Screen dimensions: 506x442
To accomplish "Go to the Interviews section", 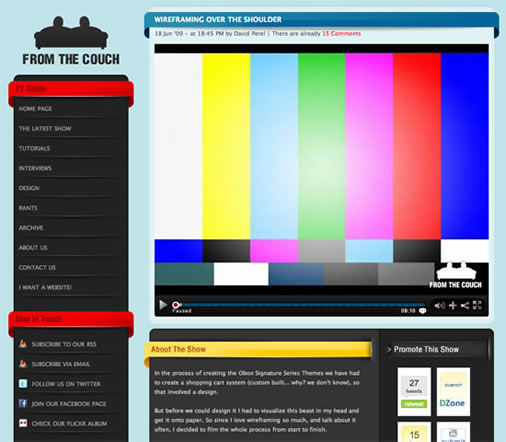I will [x=35, y=168].
